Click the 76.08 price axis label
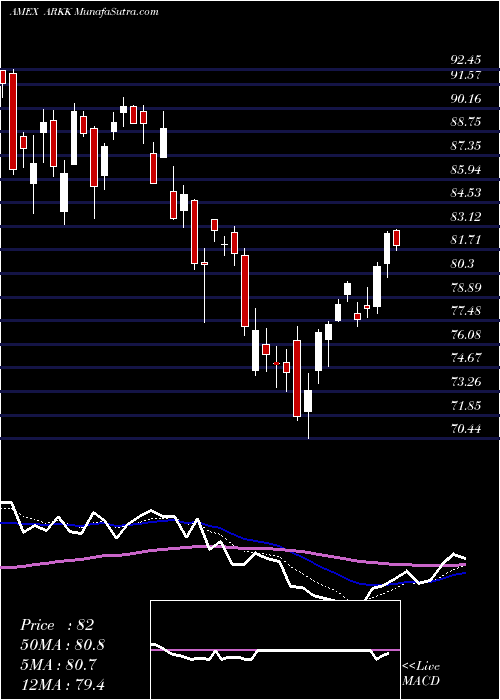 coord(466,335)
